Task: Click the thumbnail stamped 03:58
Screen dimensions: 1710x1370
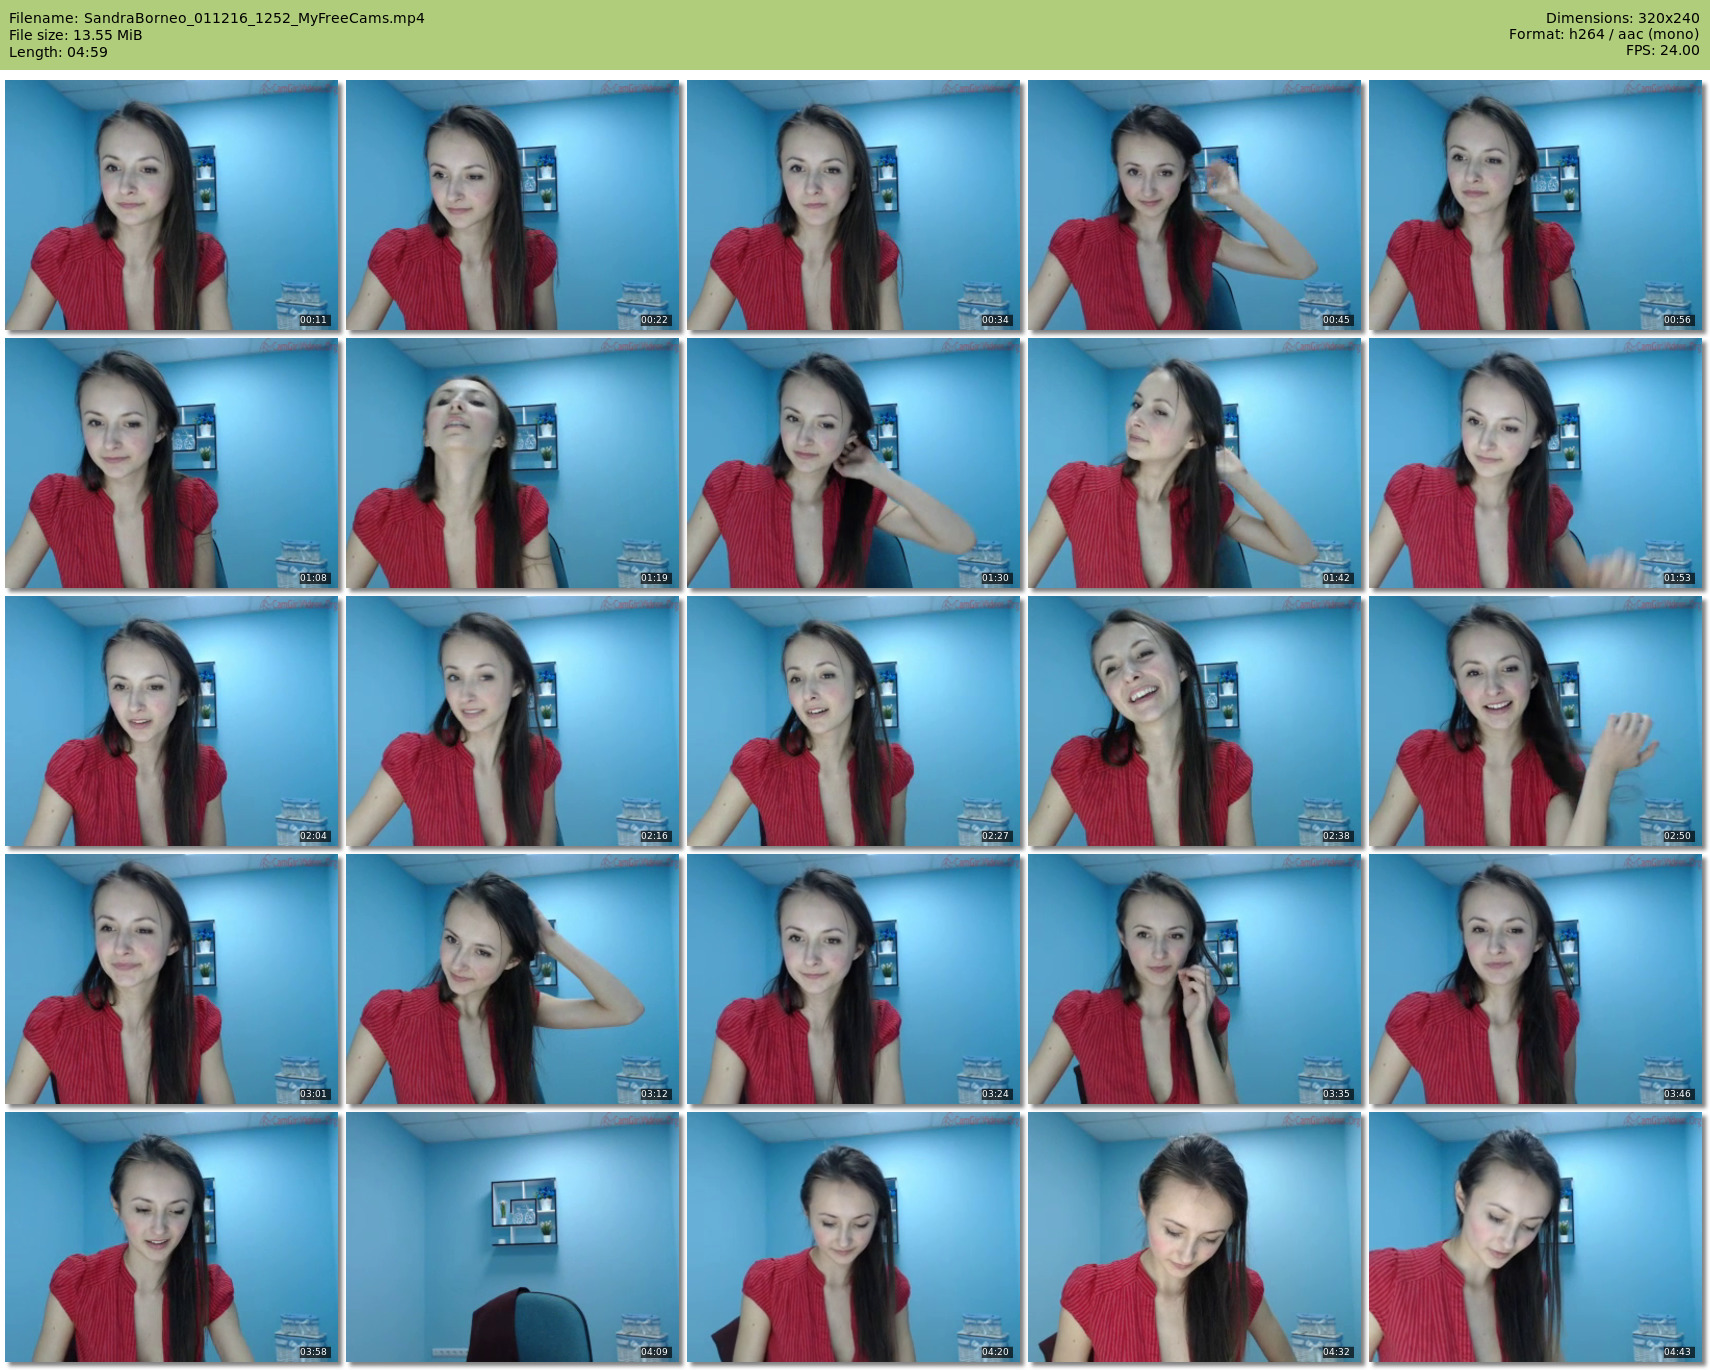Action: pos(172,1237)
